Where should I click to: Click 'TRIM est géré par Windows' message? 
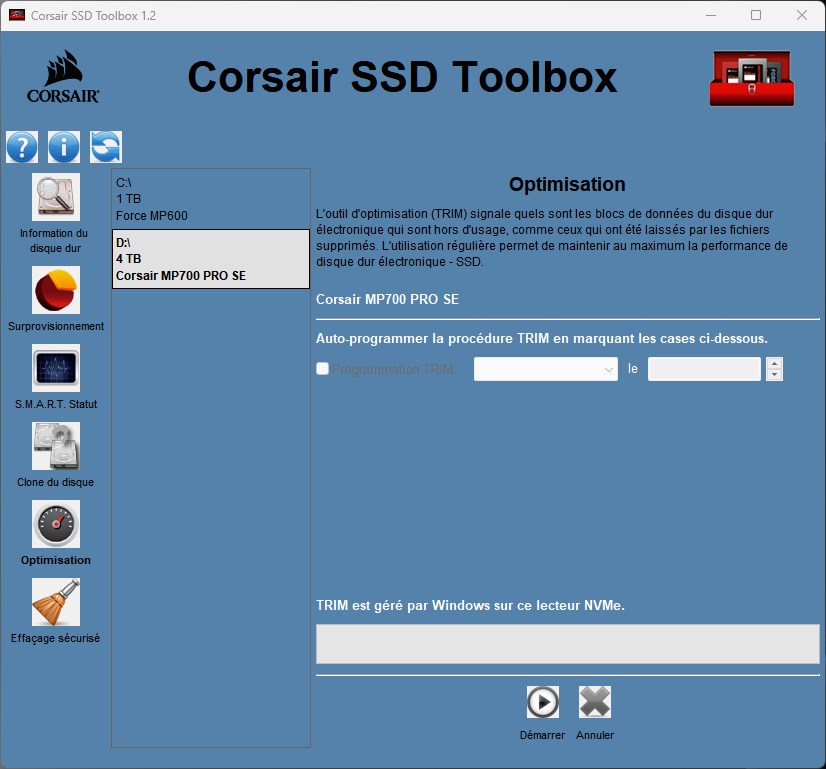470,606
